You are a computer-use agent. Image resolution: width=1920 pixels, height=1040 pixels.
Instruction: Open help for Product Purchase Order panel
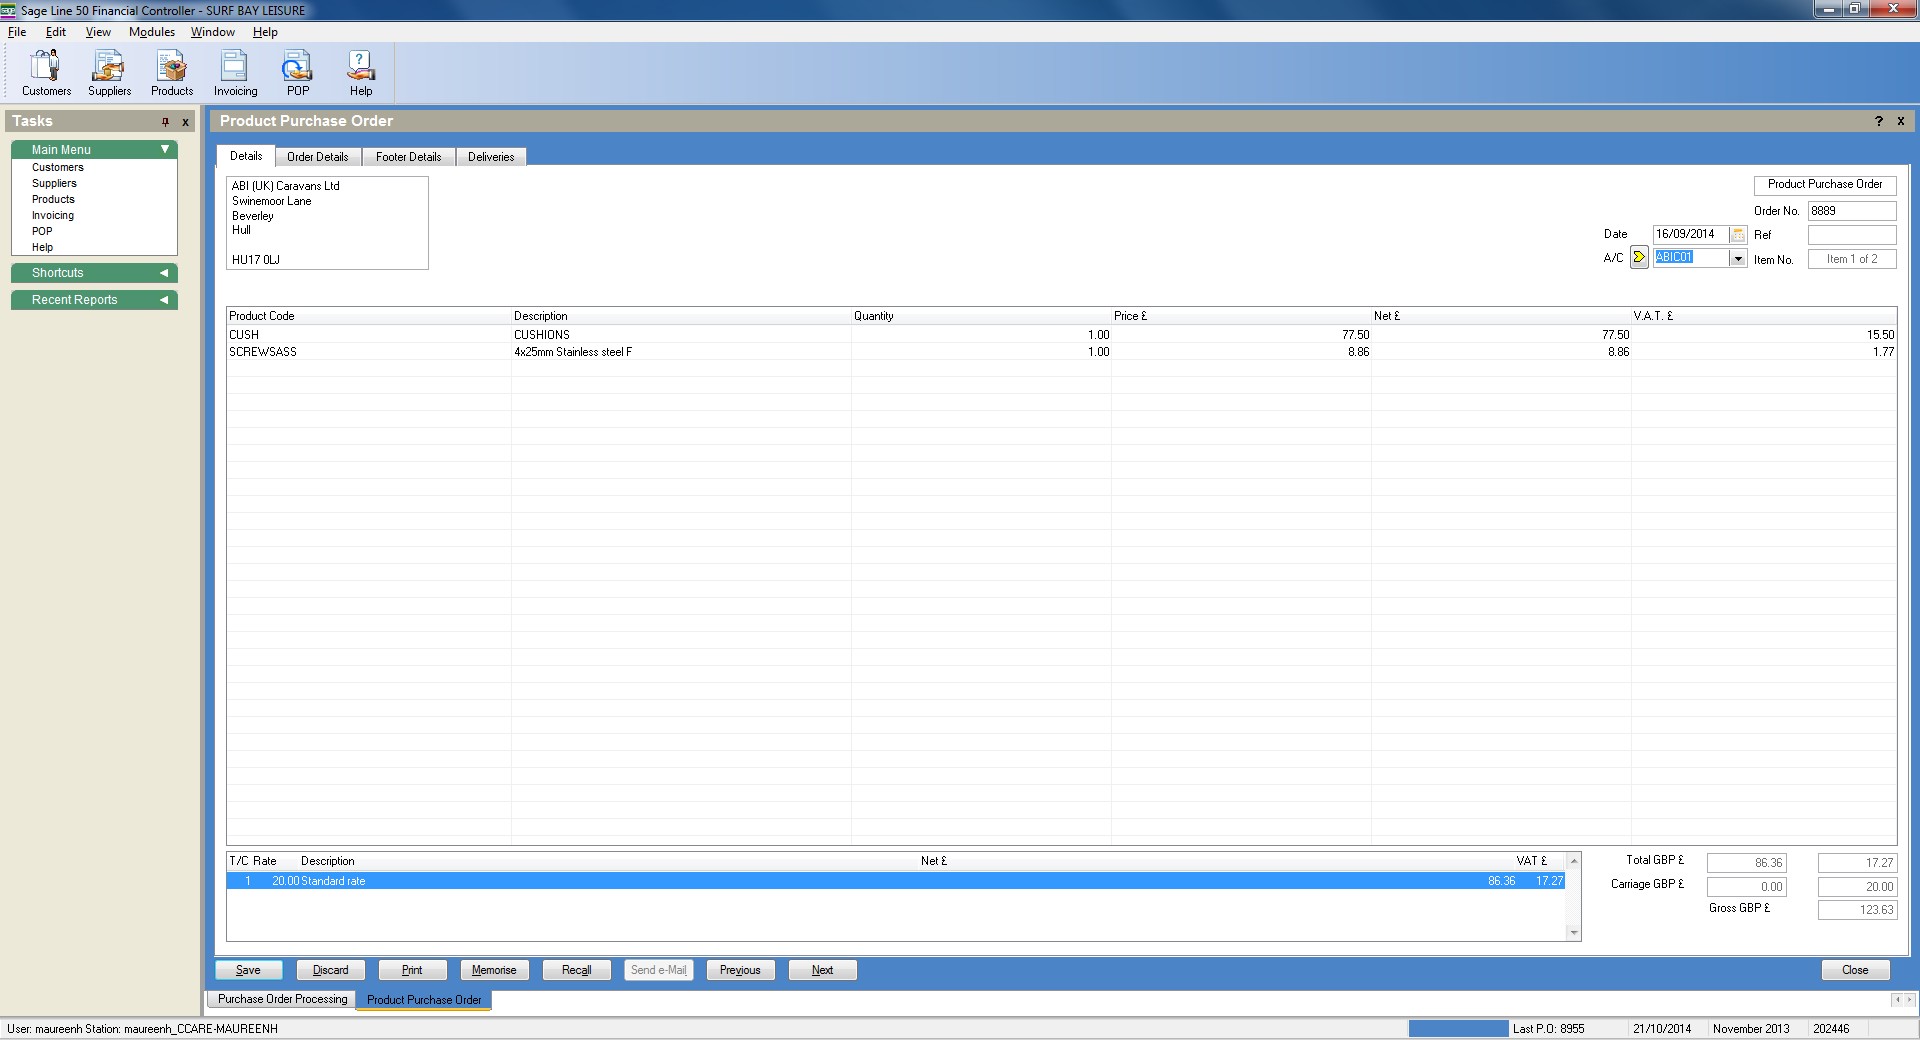click(1878, 121)
